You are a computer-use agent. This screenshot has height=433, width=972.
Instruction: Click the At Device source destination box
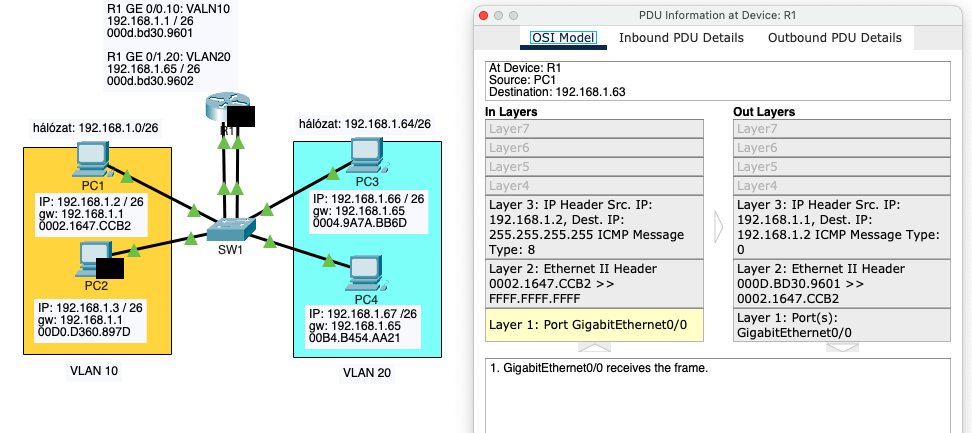tap(718, 81)
